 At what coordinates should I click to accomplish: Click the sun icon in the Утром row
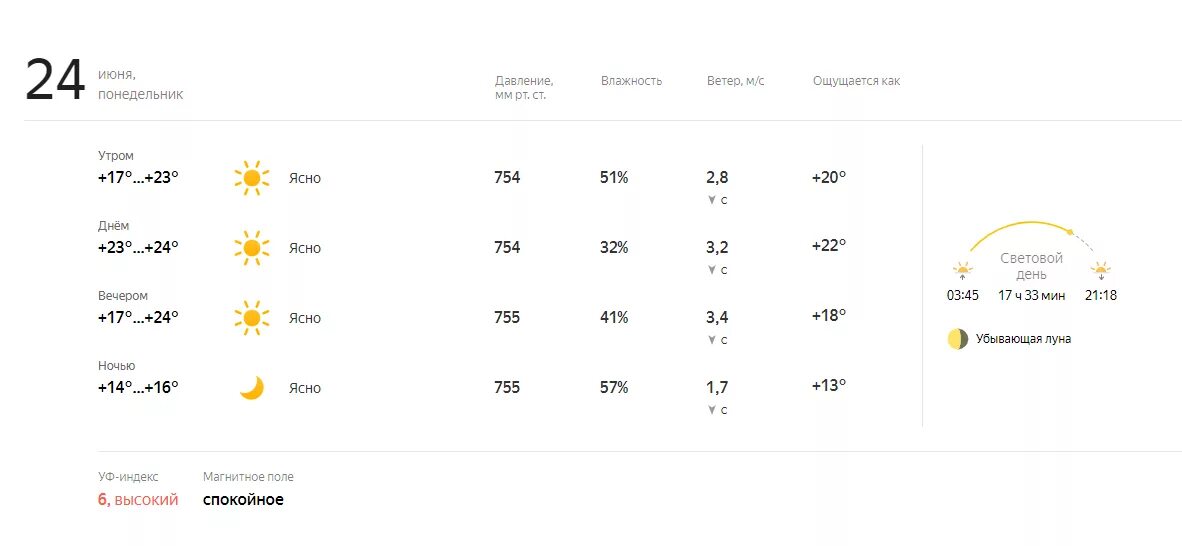click(x=251, y=178)
